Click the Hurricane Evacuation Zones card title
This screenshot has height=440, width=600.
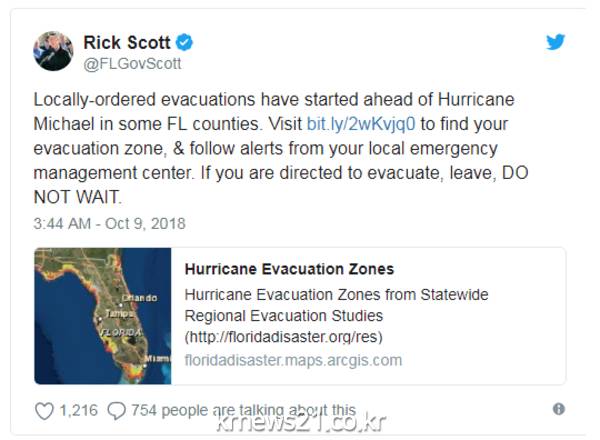click(x=289, y=269)
